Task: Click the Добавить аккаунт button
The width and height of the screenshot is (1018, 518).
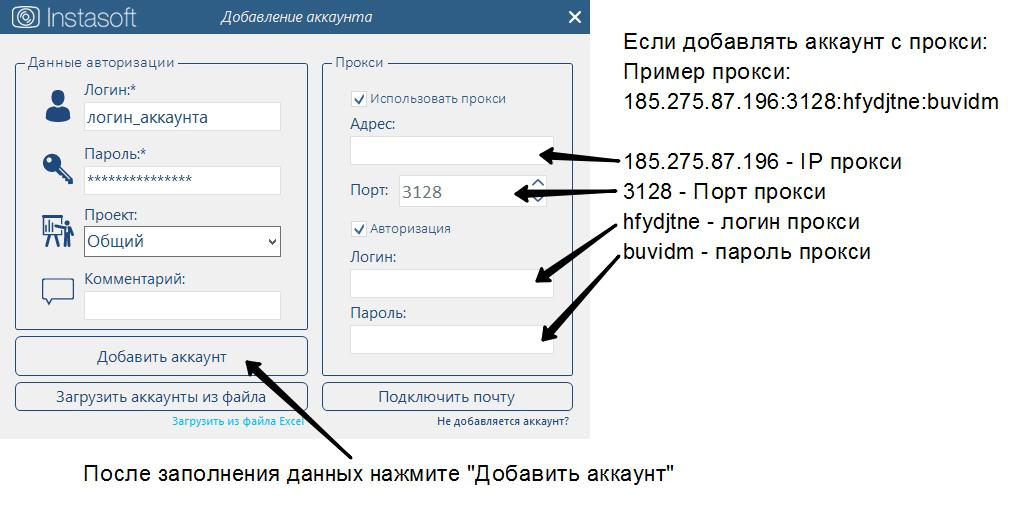Action: (162, 356)
